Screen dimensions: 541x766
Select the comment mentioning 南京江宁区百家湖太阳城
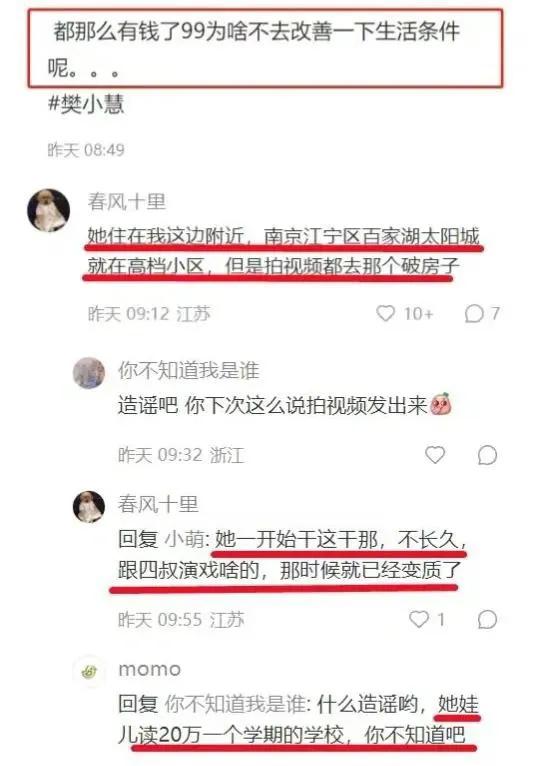point(283,251)
